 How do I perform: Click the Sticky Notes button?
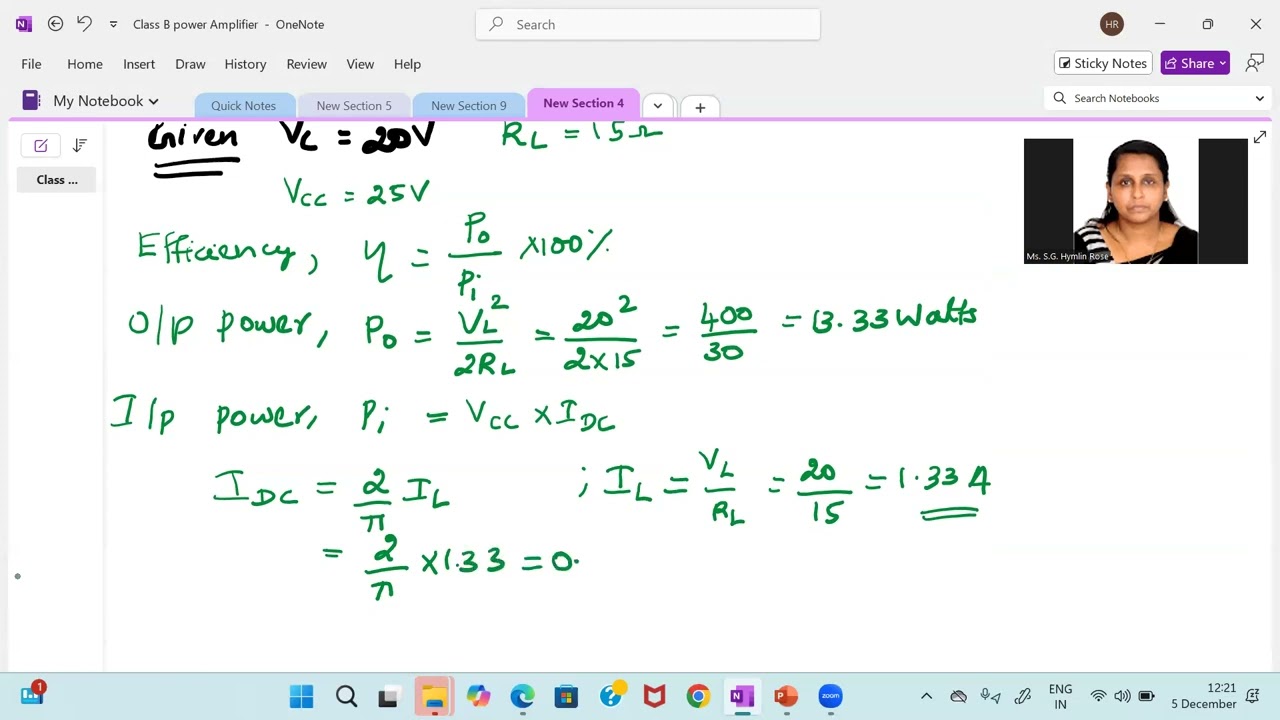point(1103,63)
